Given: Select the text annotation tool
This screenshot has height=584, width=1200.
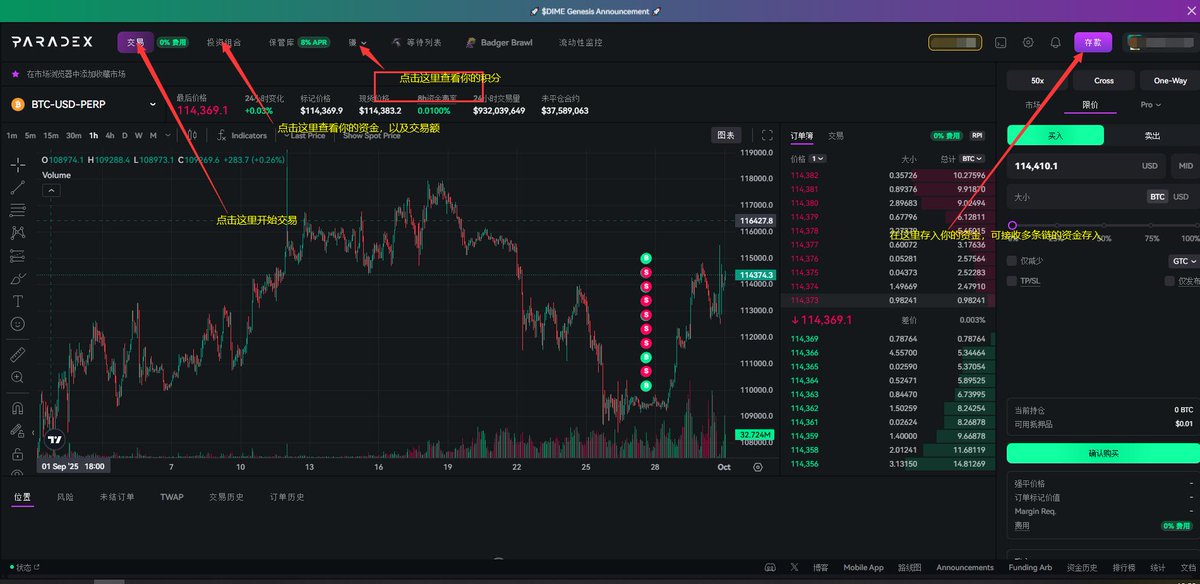Looking at the screenshot, I should tap(17, 301).
